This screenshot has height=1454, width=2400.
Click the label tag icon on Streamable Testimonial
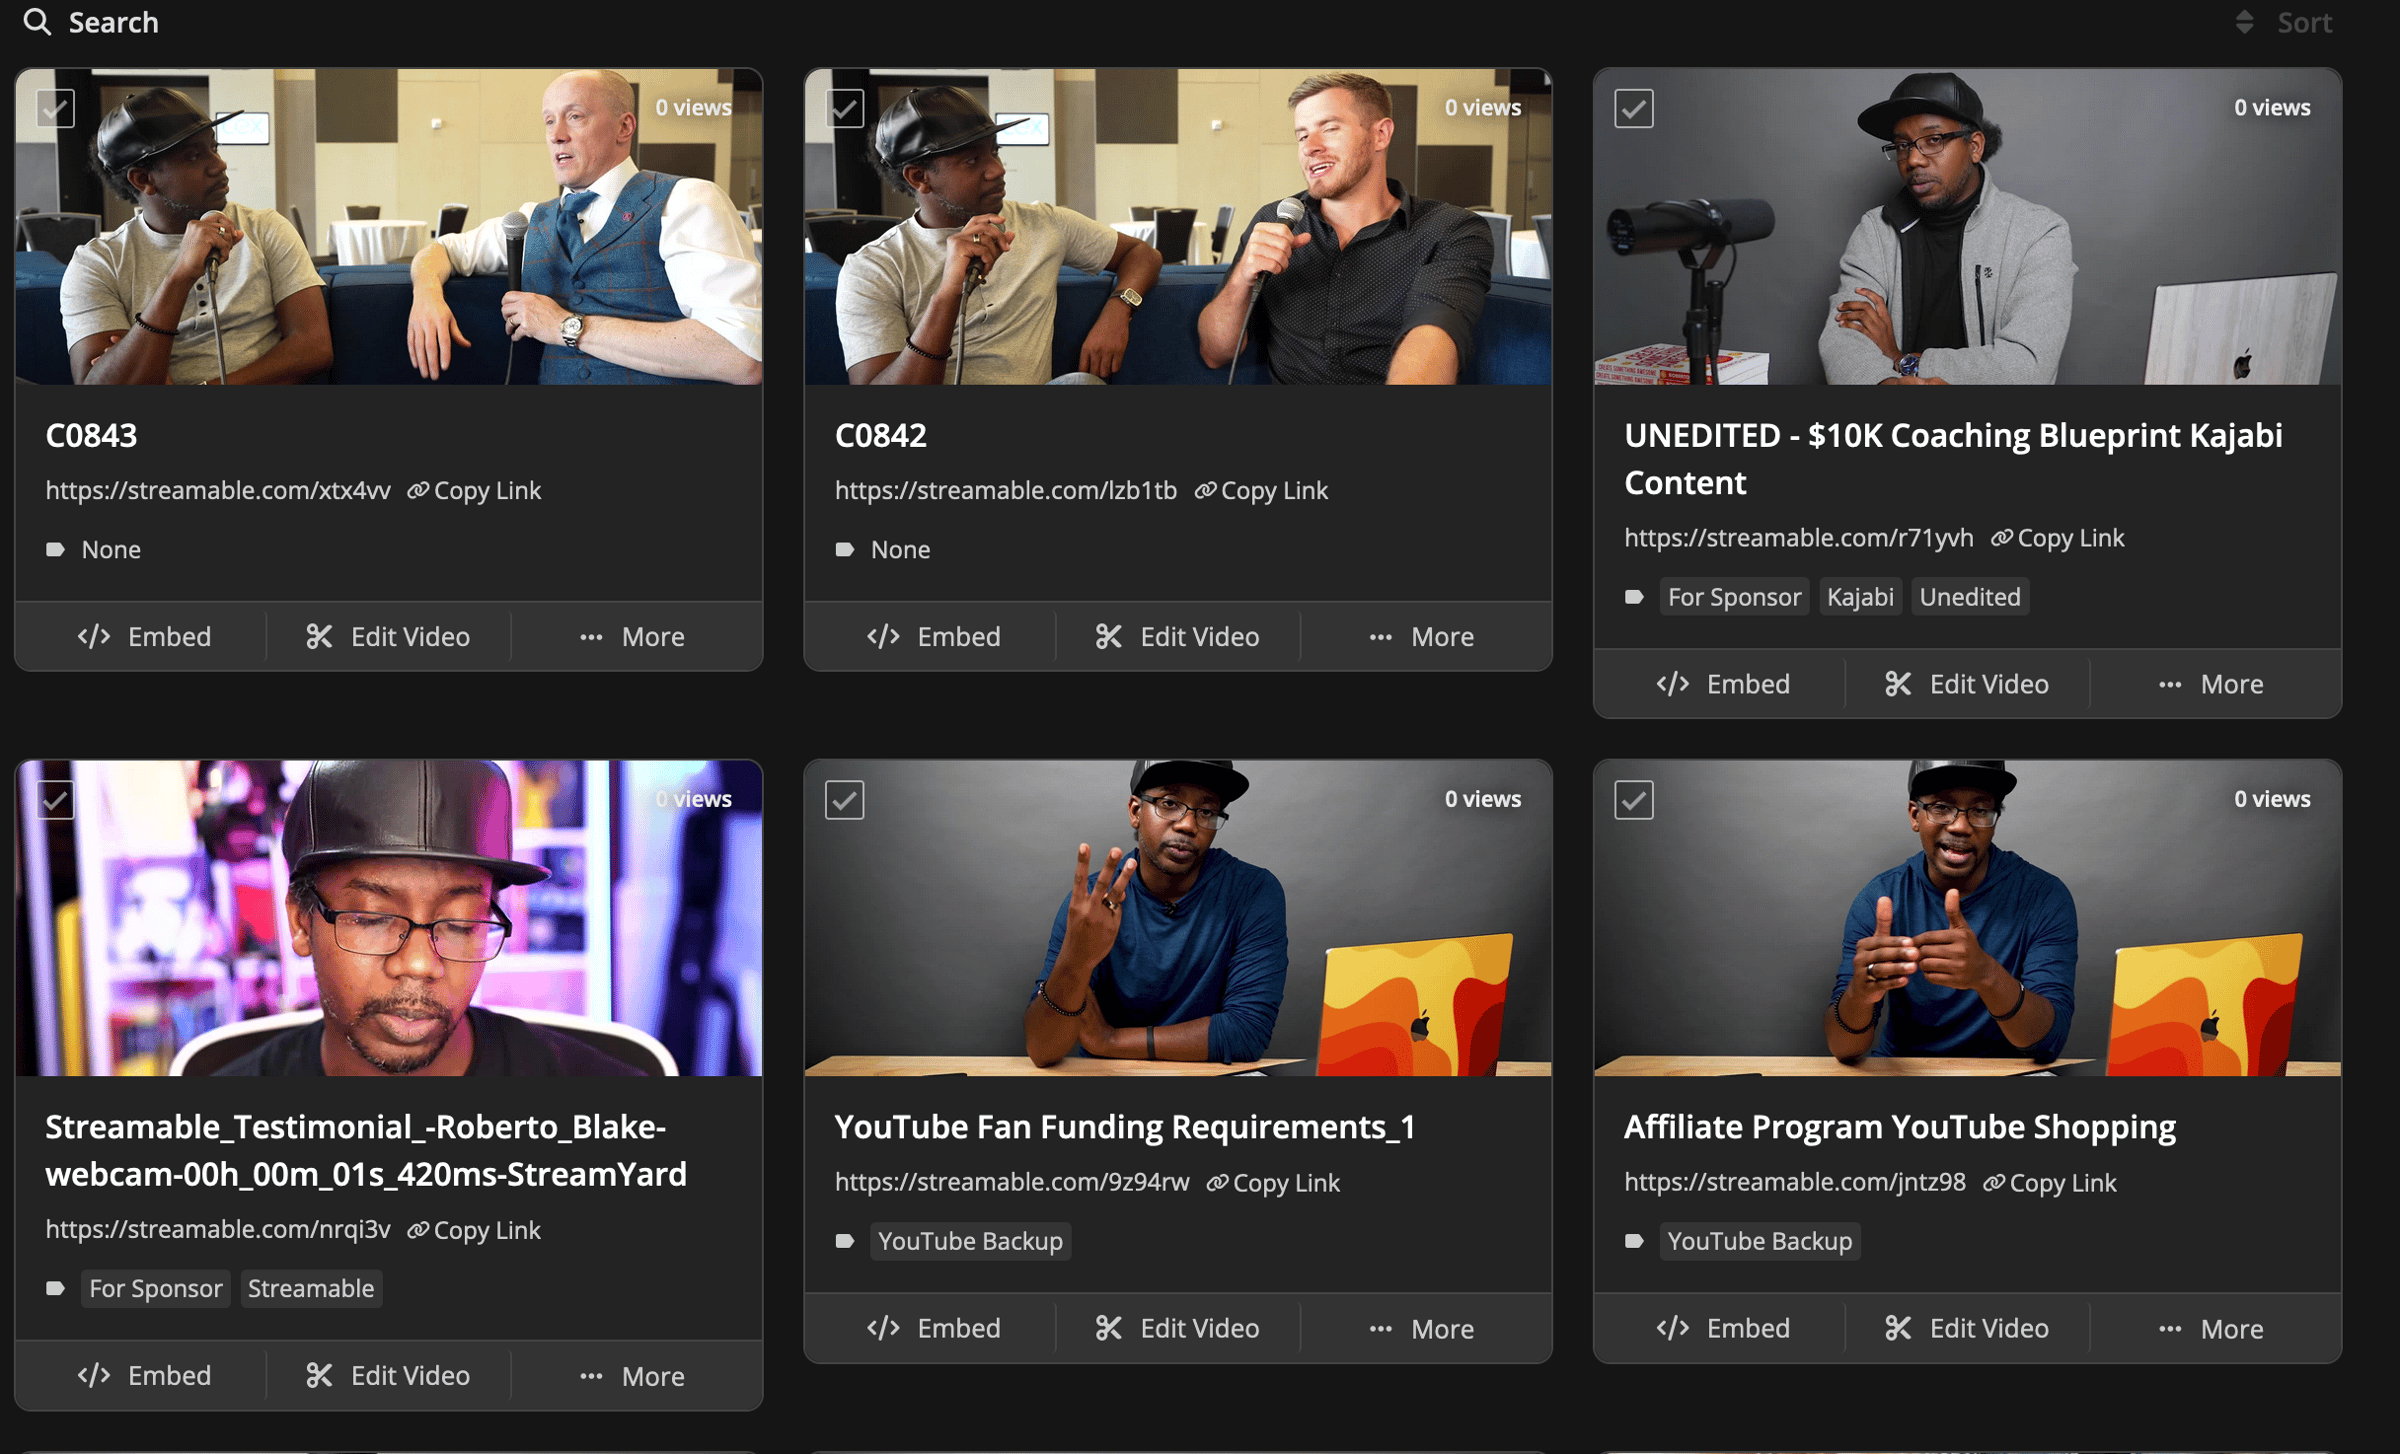click(56, 1289)
